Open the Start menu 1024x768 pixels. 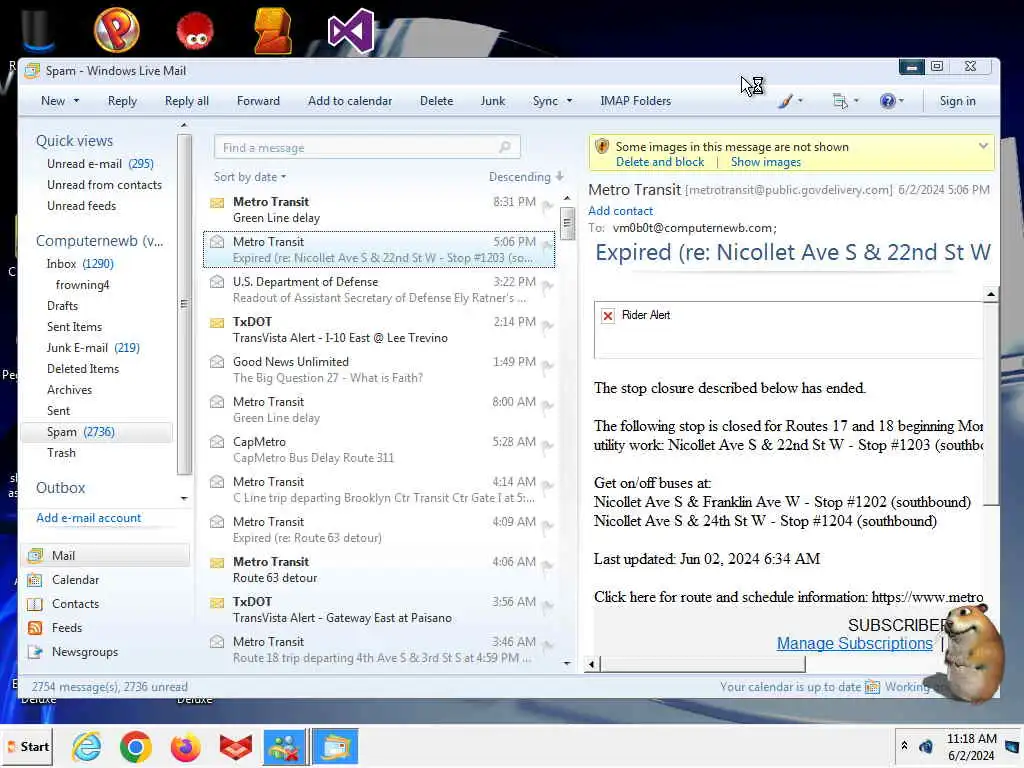[x=29, y=747]
